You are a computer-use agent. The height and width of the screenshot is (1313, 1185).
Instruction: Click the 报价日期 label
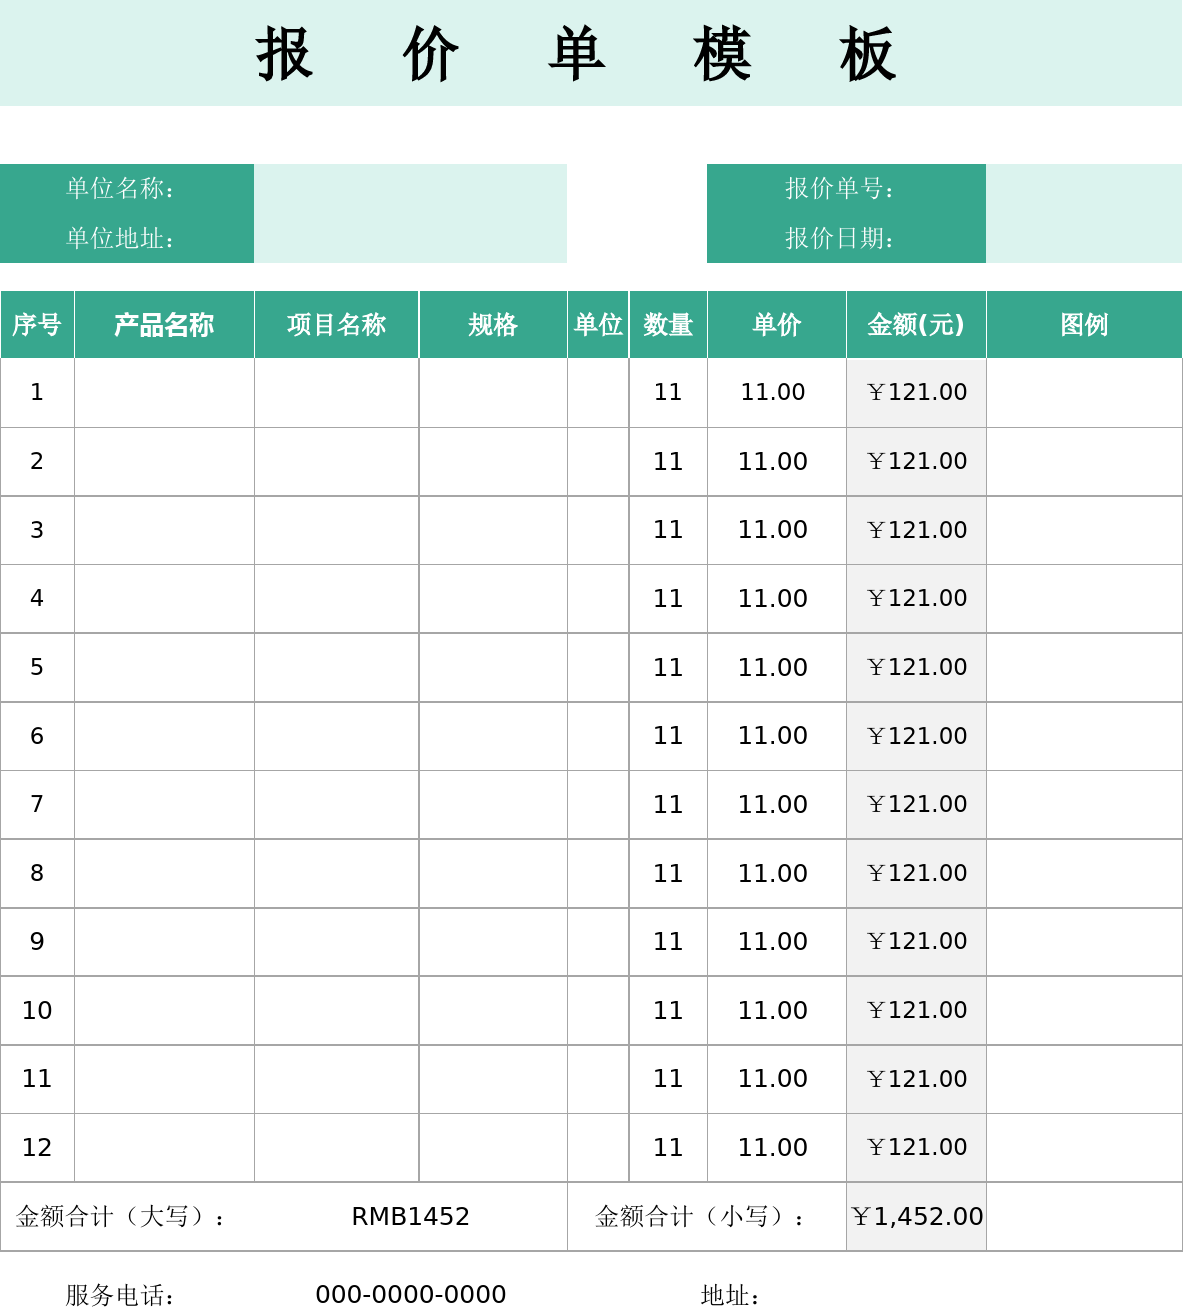[x=839, y=238]
